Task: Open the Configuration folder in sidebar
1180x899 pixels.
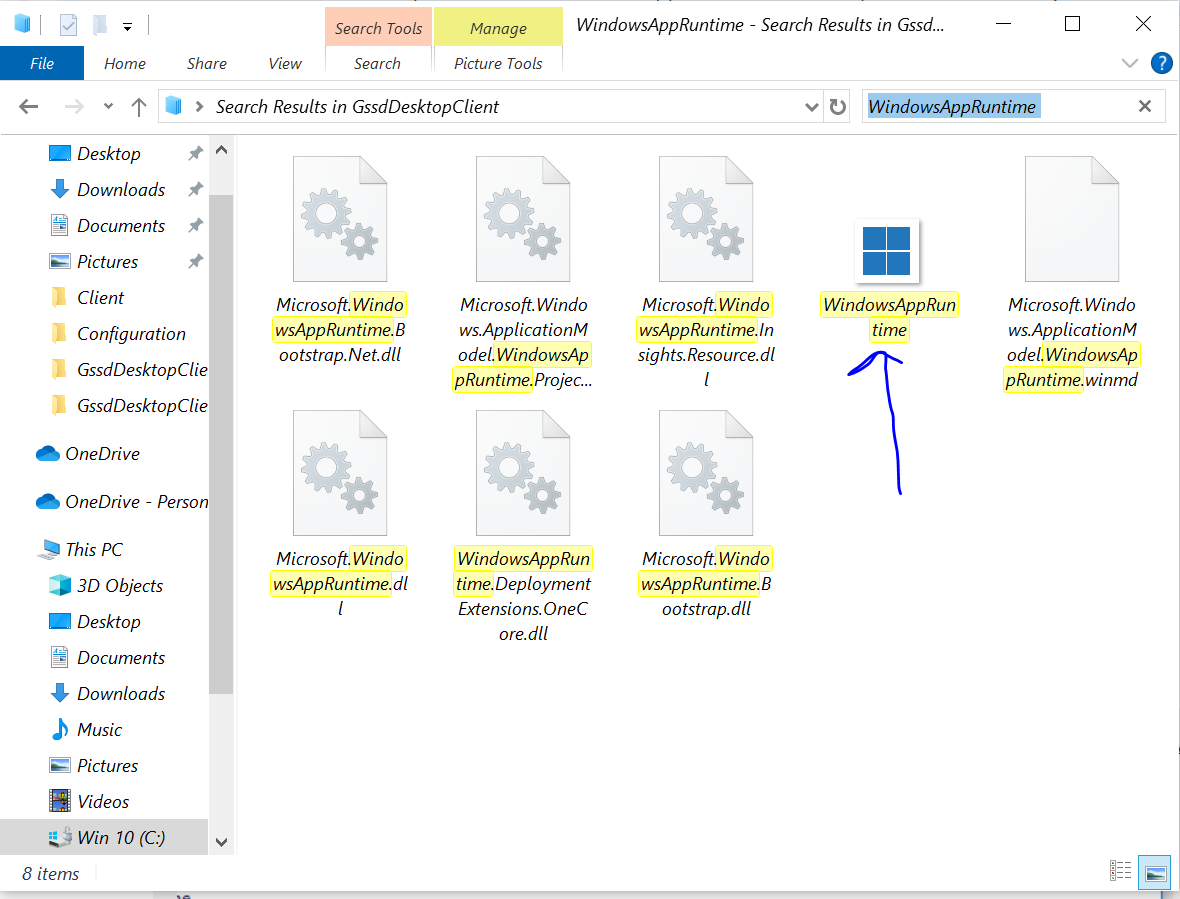Action: (x=117, y=334)
